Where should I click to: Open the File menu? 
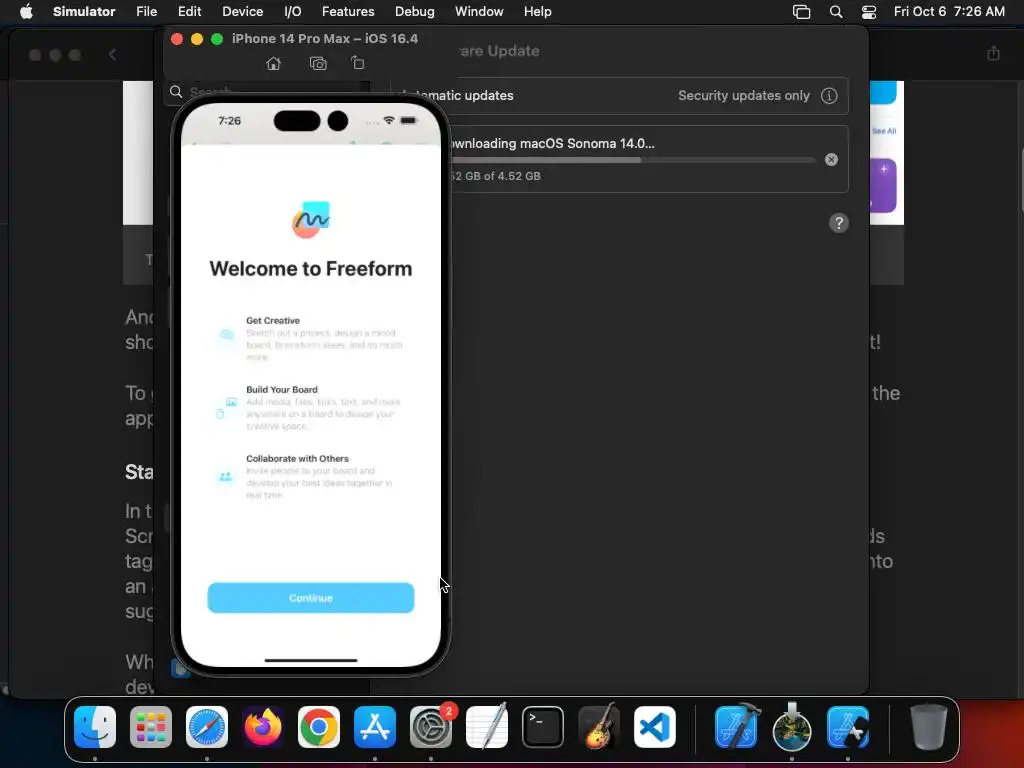146,11
